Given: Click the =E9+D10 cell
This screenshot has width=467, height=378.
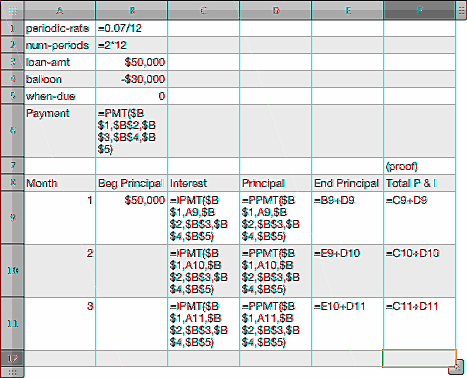Looking at the screenshot, I should click(348, 271).
